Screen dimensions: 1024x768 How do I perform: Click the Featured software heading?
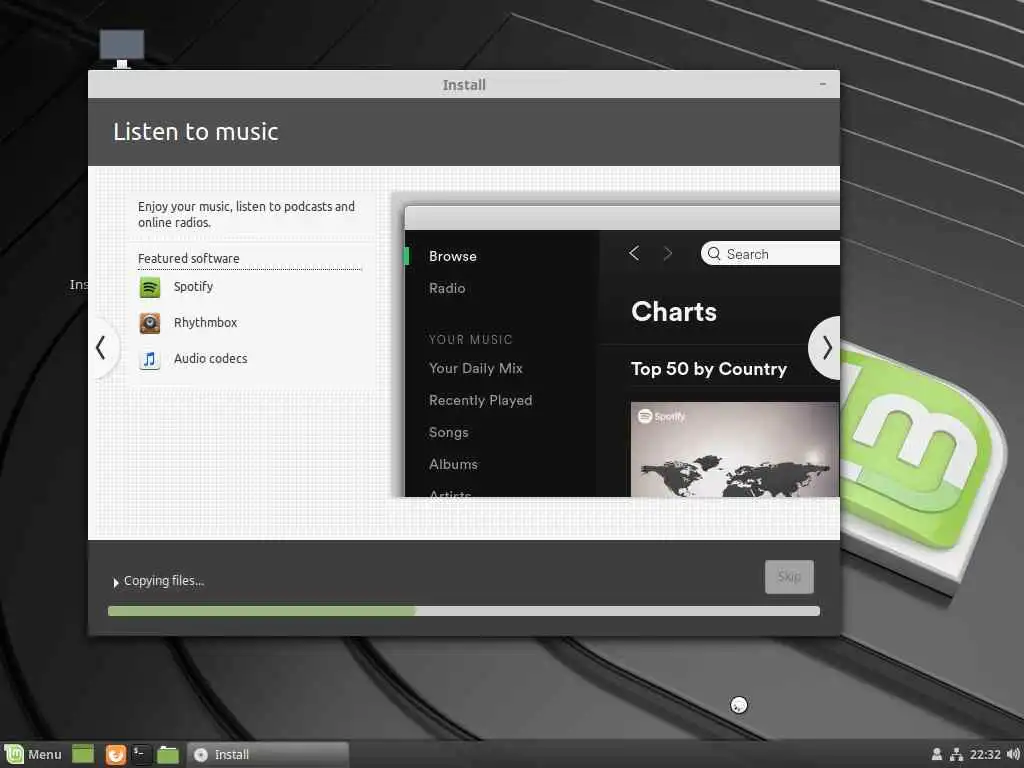point(189,259)
